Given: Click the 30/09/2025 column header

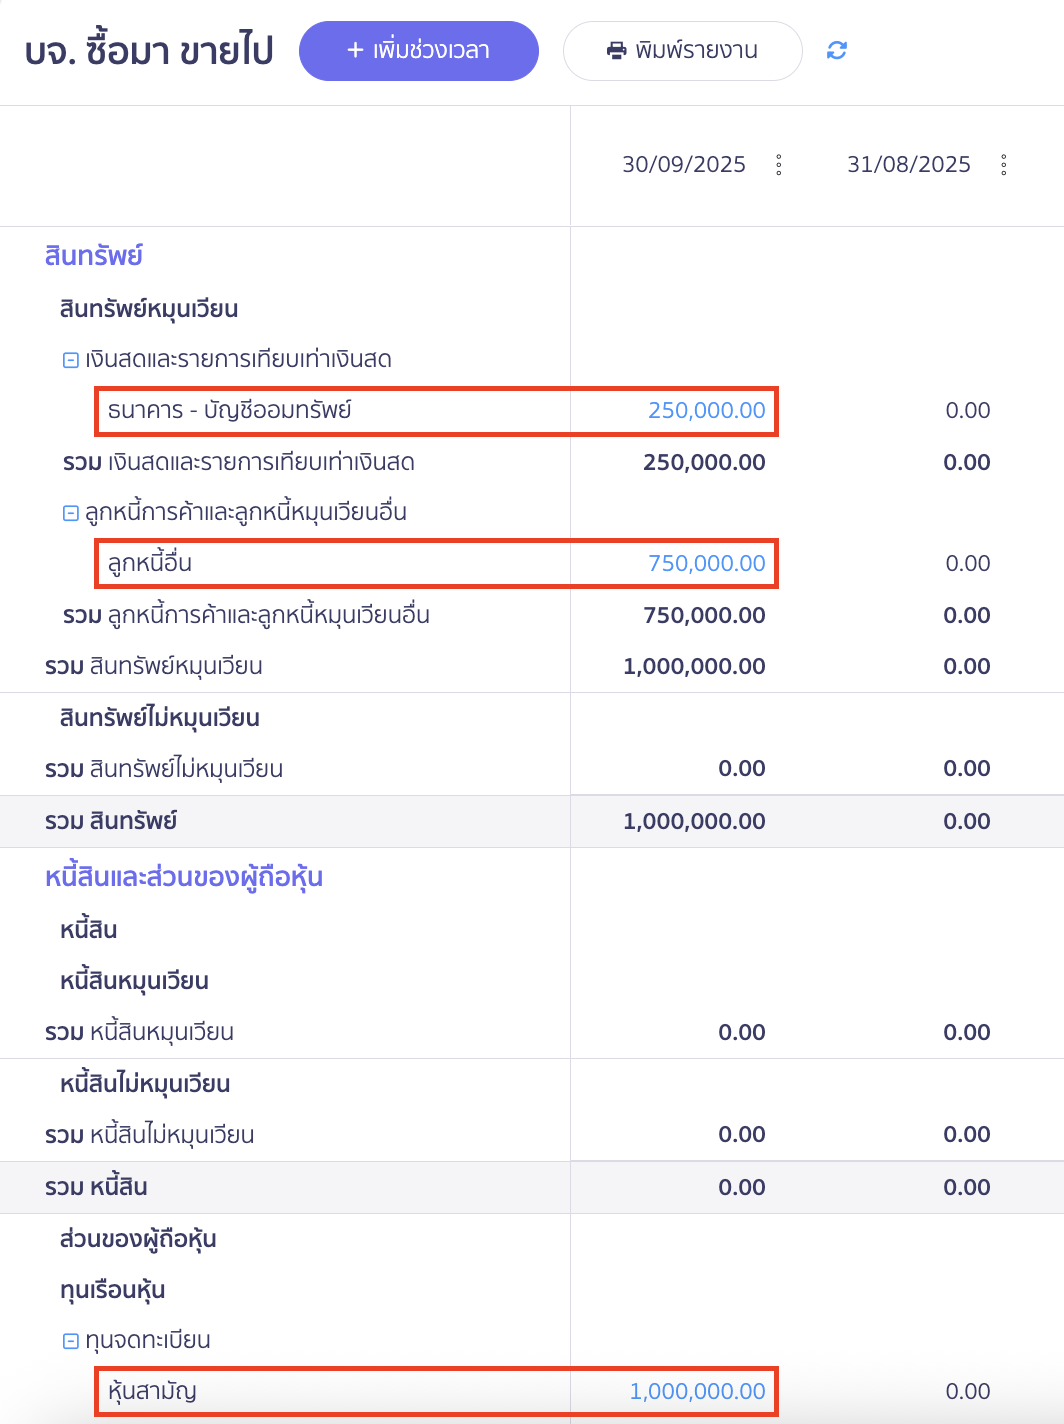Looking at the screenshot, I should [685, 164].
